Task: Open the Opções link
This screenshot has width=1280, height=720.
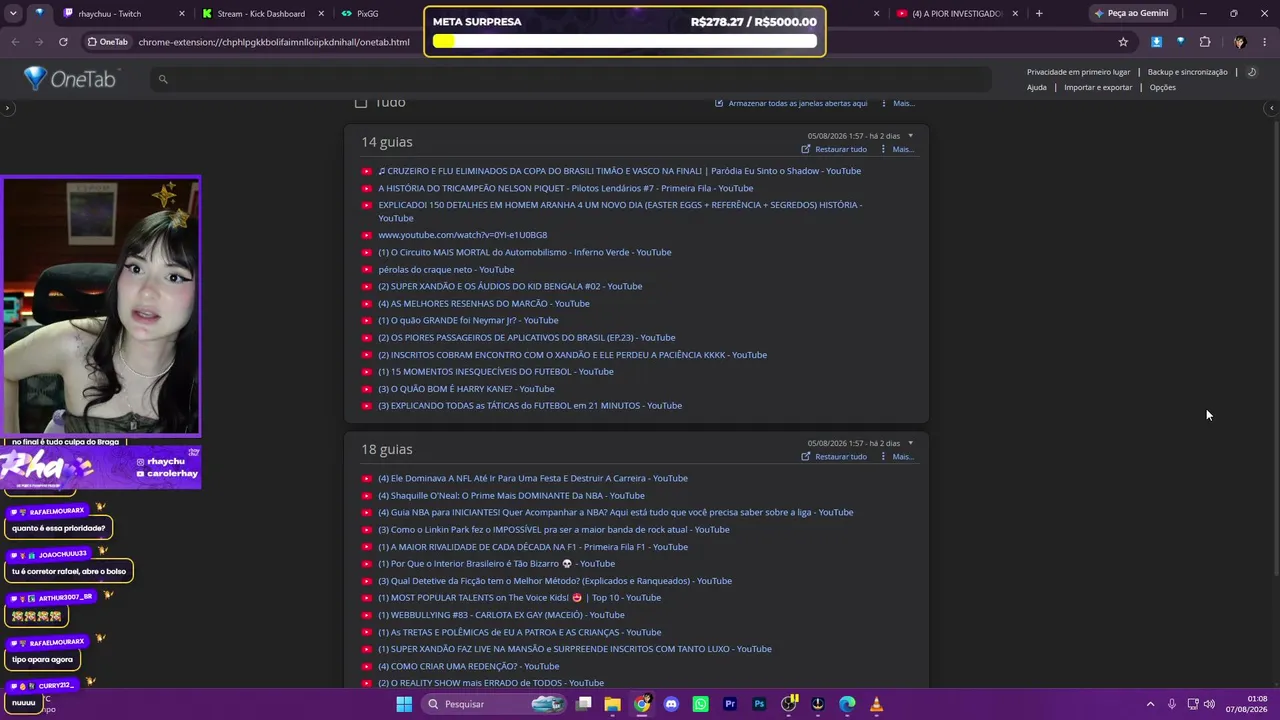Action: pyautogui.click(x=1163, y=87)
